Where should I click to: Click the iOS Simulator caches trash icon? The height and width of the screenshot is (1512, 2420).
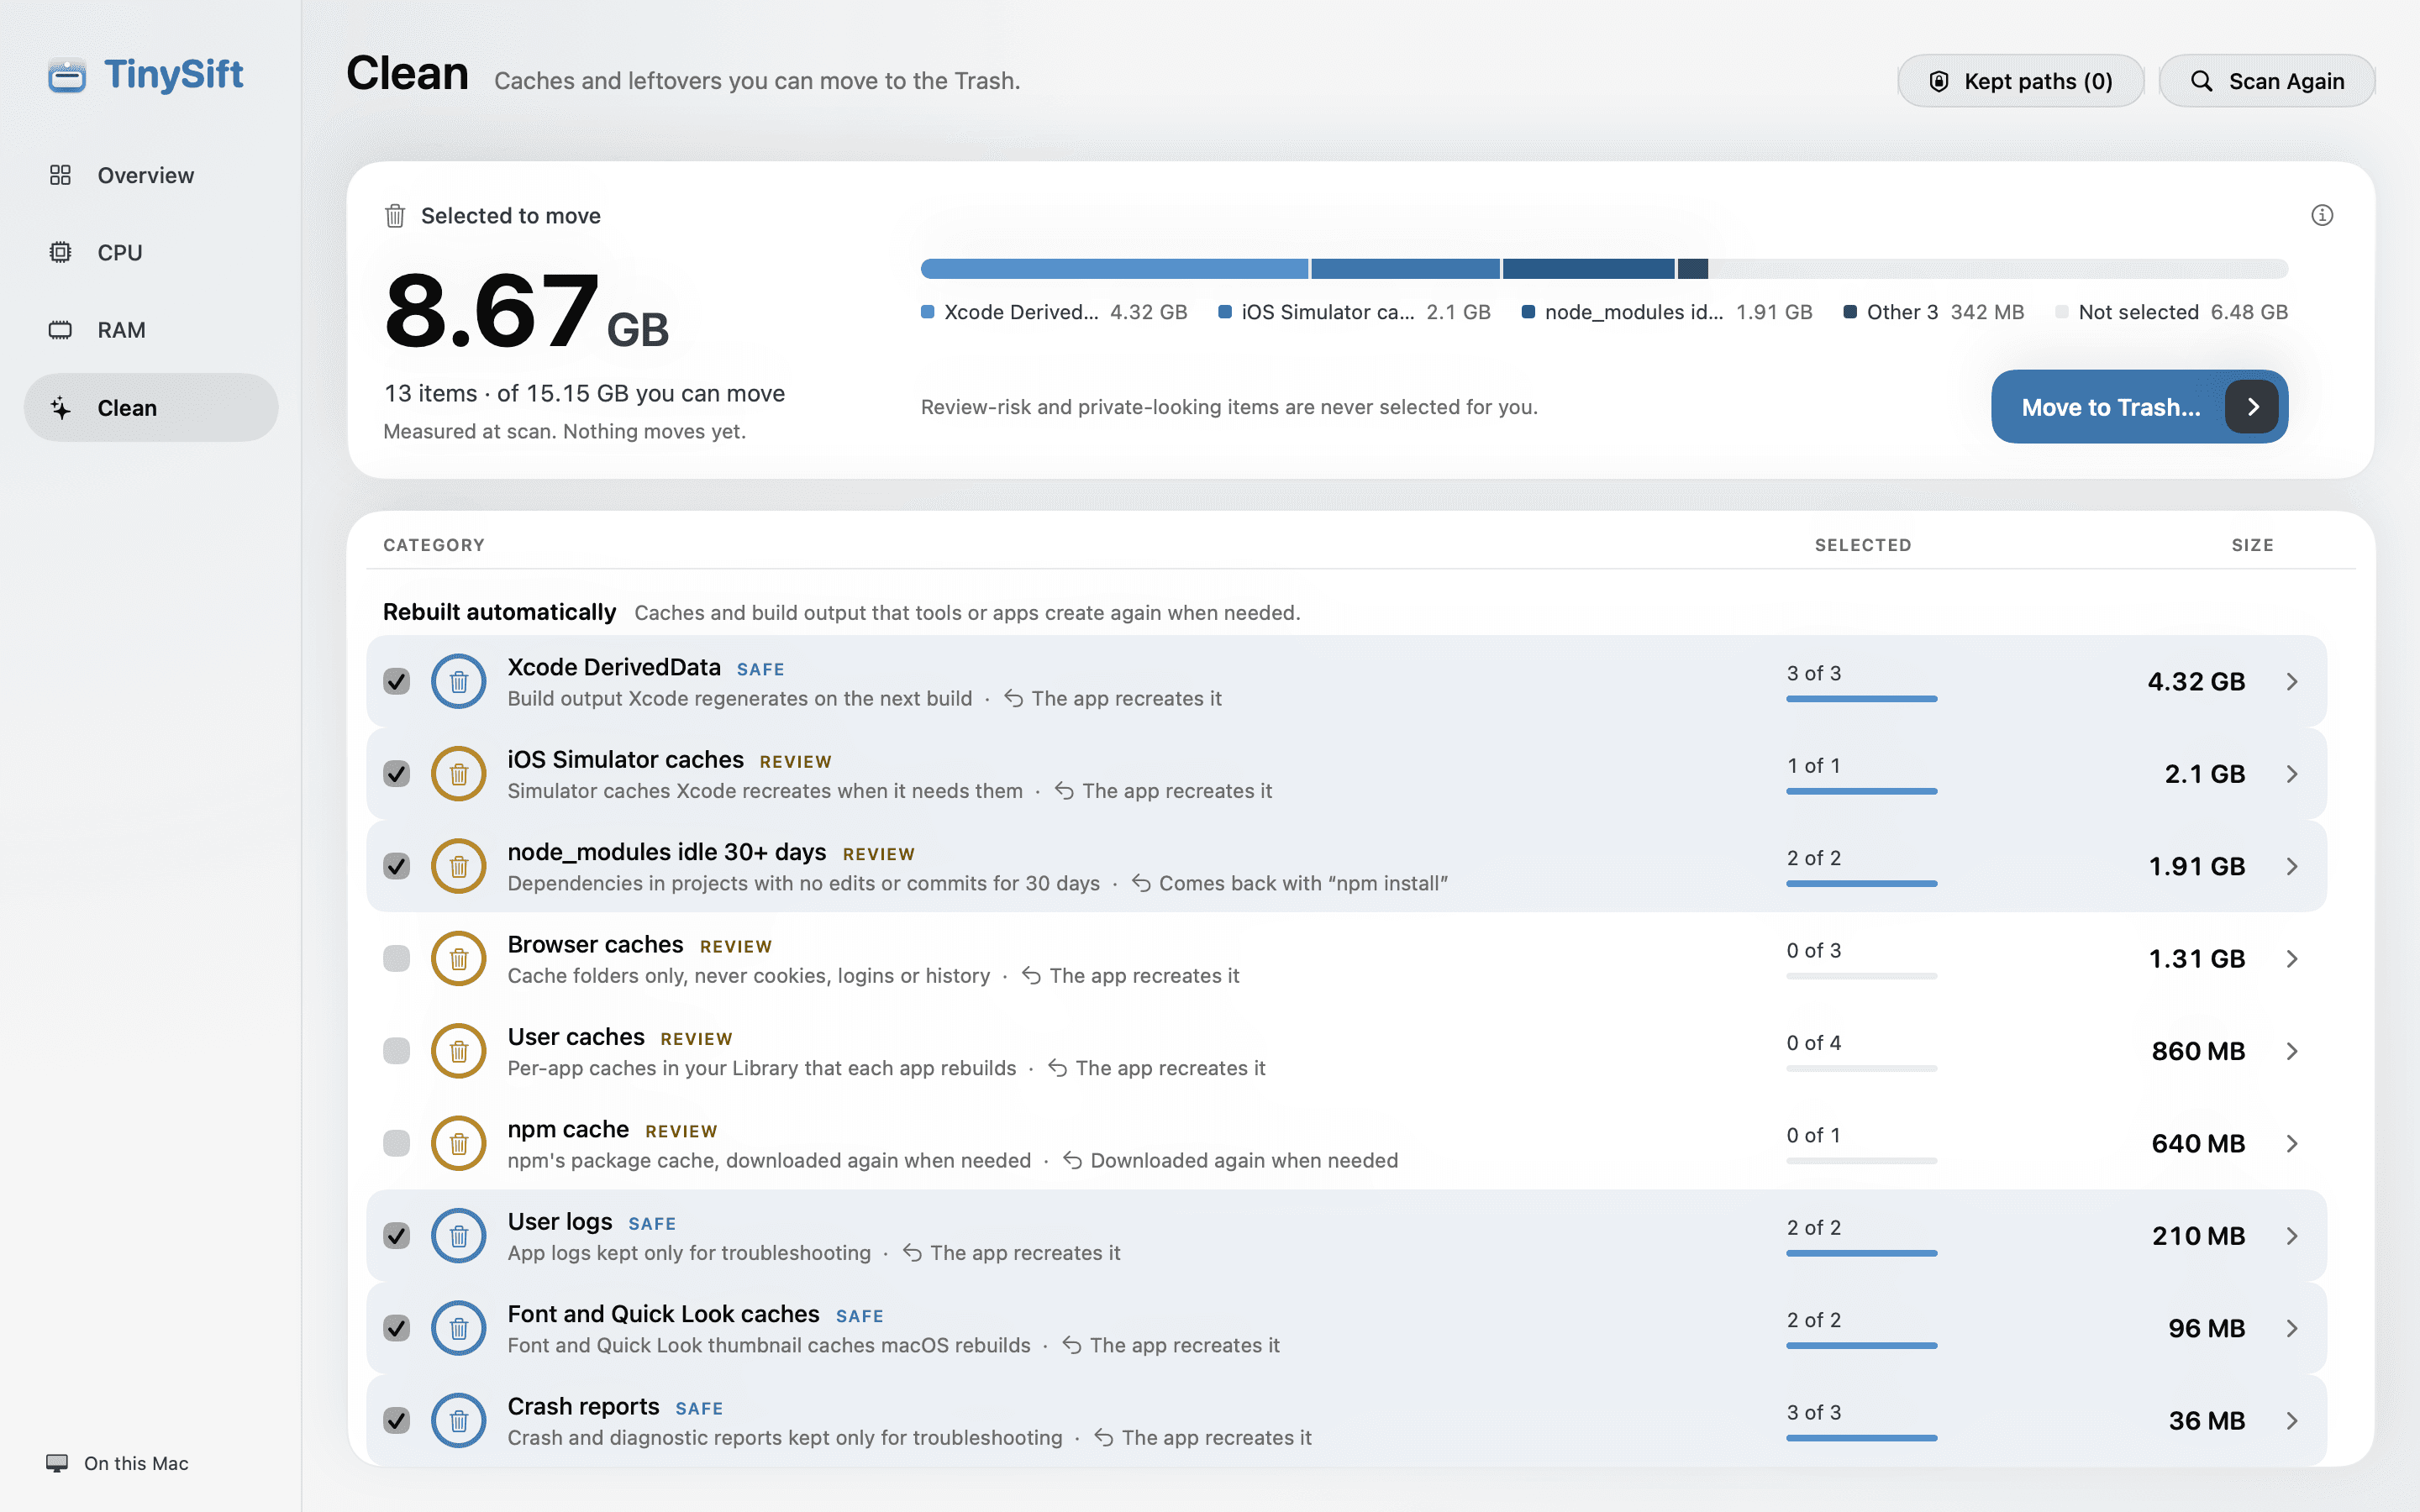(x=459, y=774)
